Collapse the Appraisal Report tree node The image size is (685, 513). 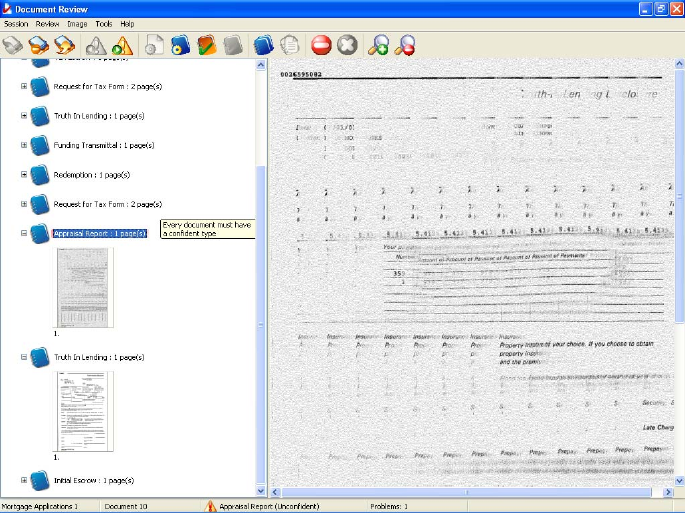point(24,233)
